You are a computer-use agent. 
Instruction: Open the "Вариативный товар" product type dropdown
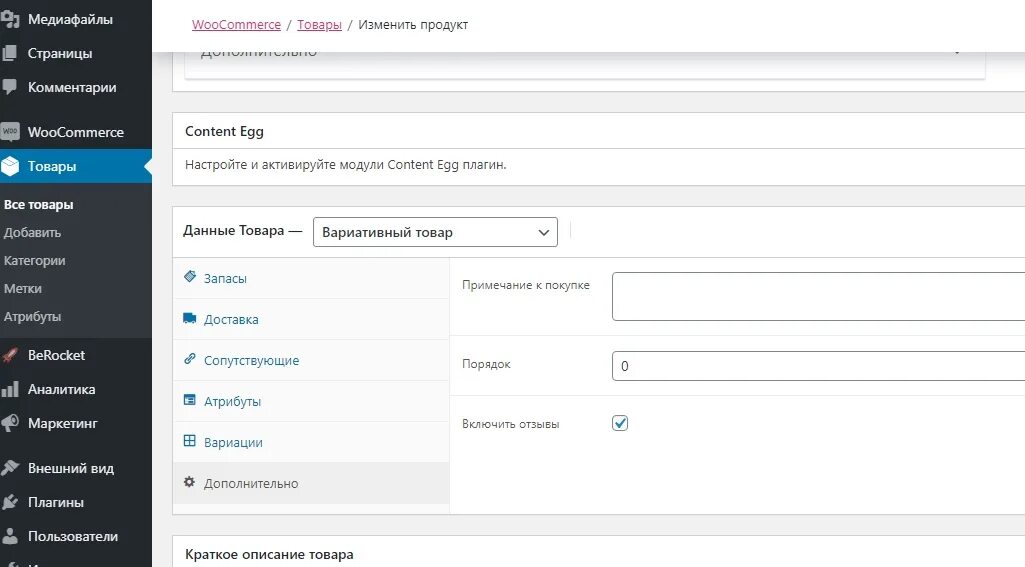pyautogui.click(x=435, y=232)
